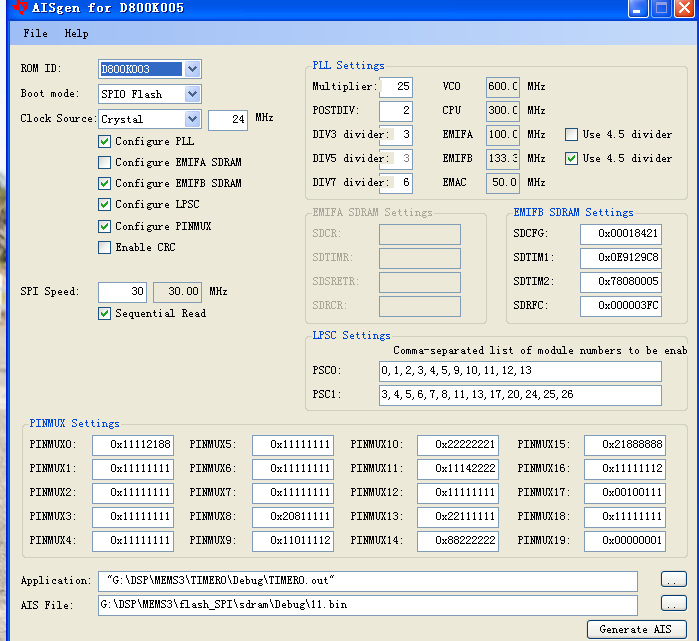Click the SDCFG value field
699x641 pixels.
click(x=620, y=233)
